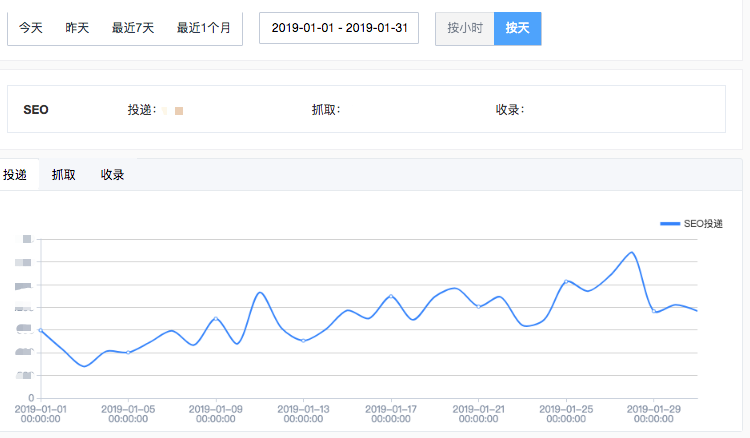Click the highest peak of the SEO投递 line
The width and height of the screenshot is (750, 438).
click(631, 252)
